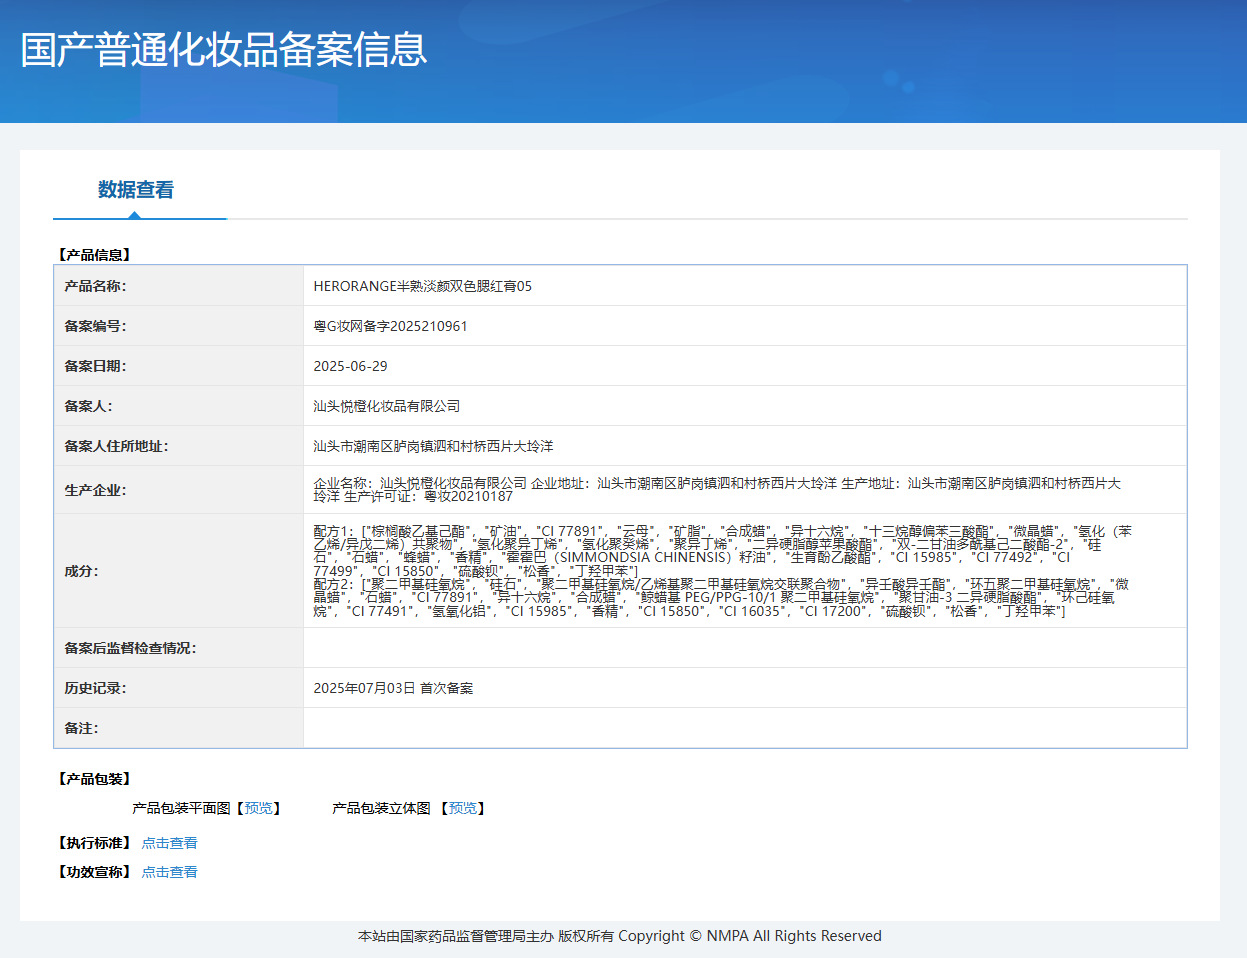Click the NMPA copyright footer text
This screenshot has width=1247, height=958.
[620, 936]
